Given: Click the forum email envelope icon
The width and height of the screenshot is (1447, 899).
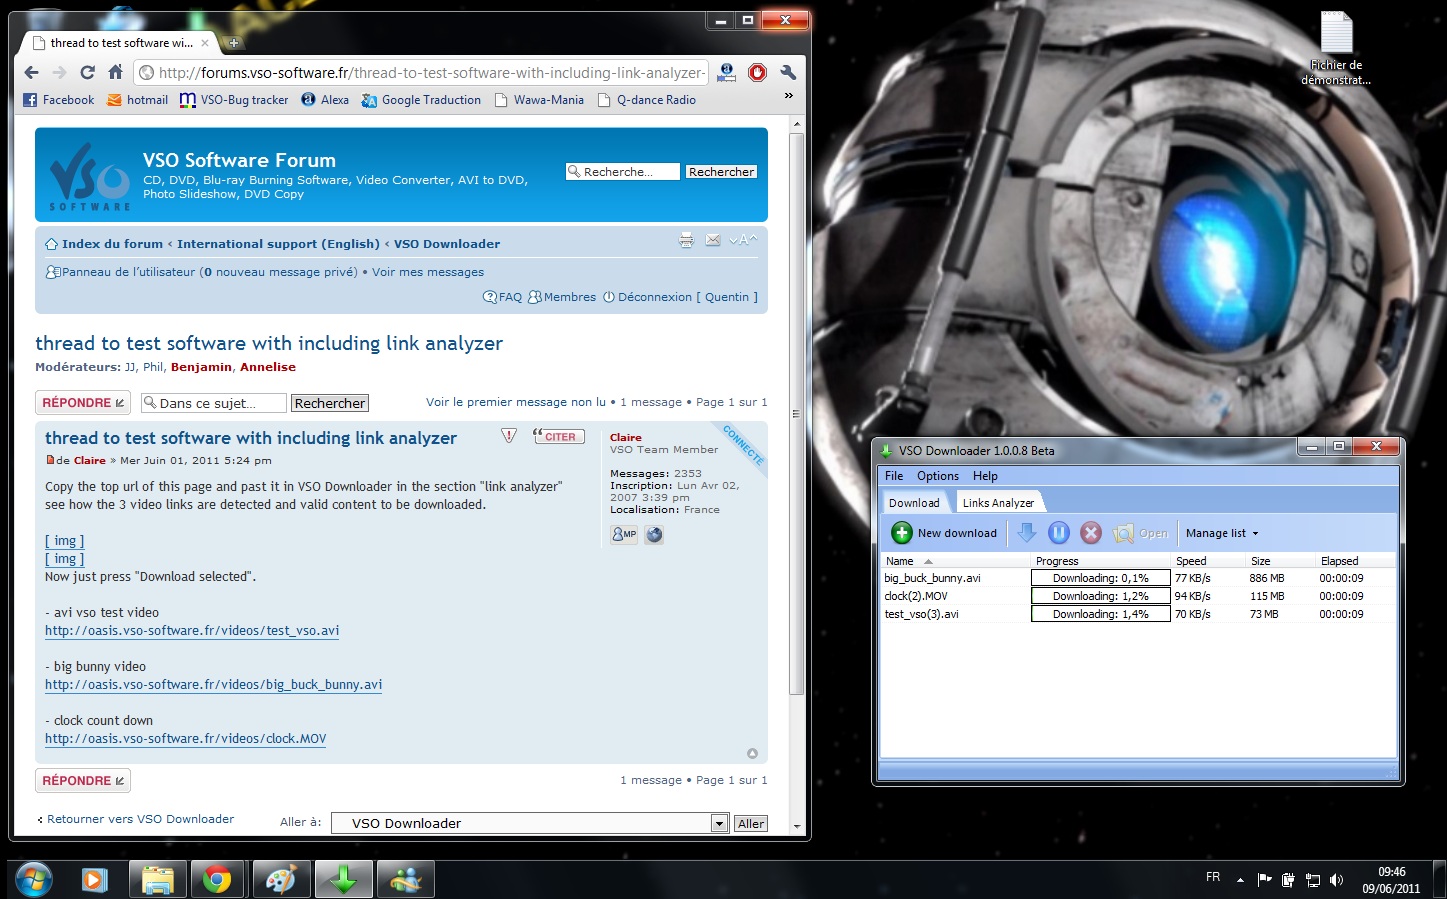Looking at the screenshot, I should click(x=713, y=240).
